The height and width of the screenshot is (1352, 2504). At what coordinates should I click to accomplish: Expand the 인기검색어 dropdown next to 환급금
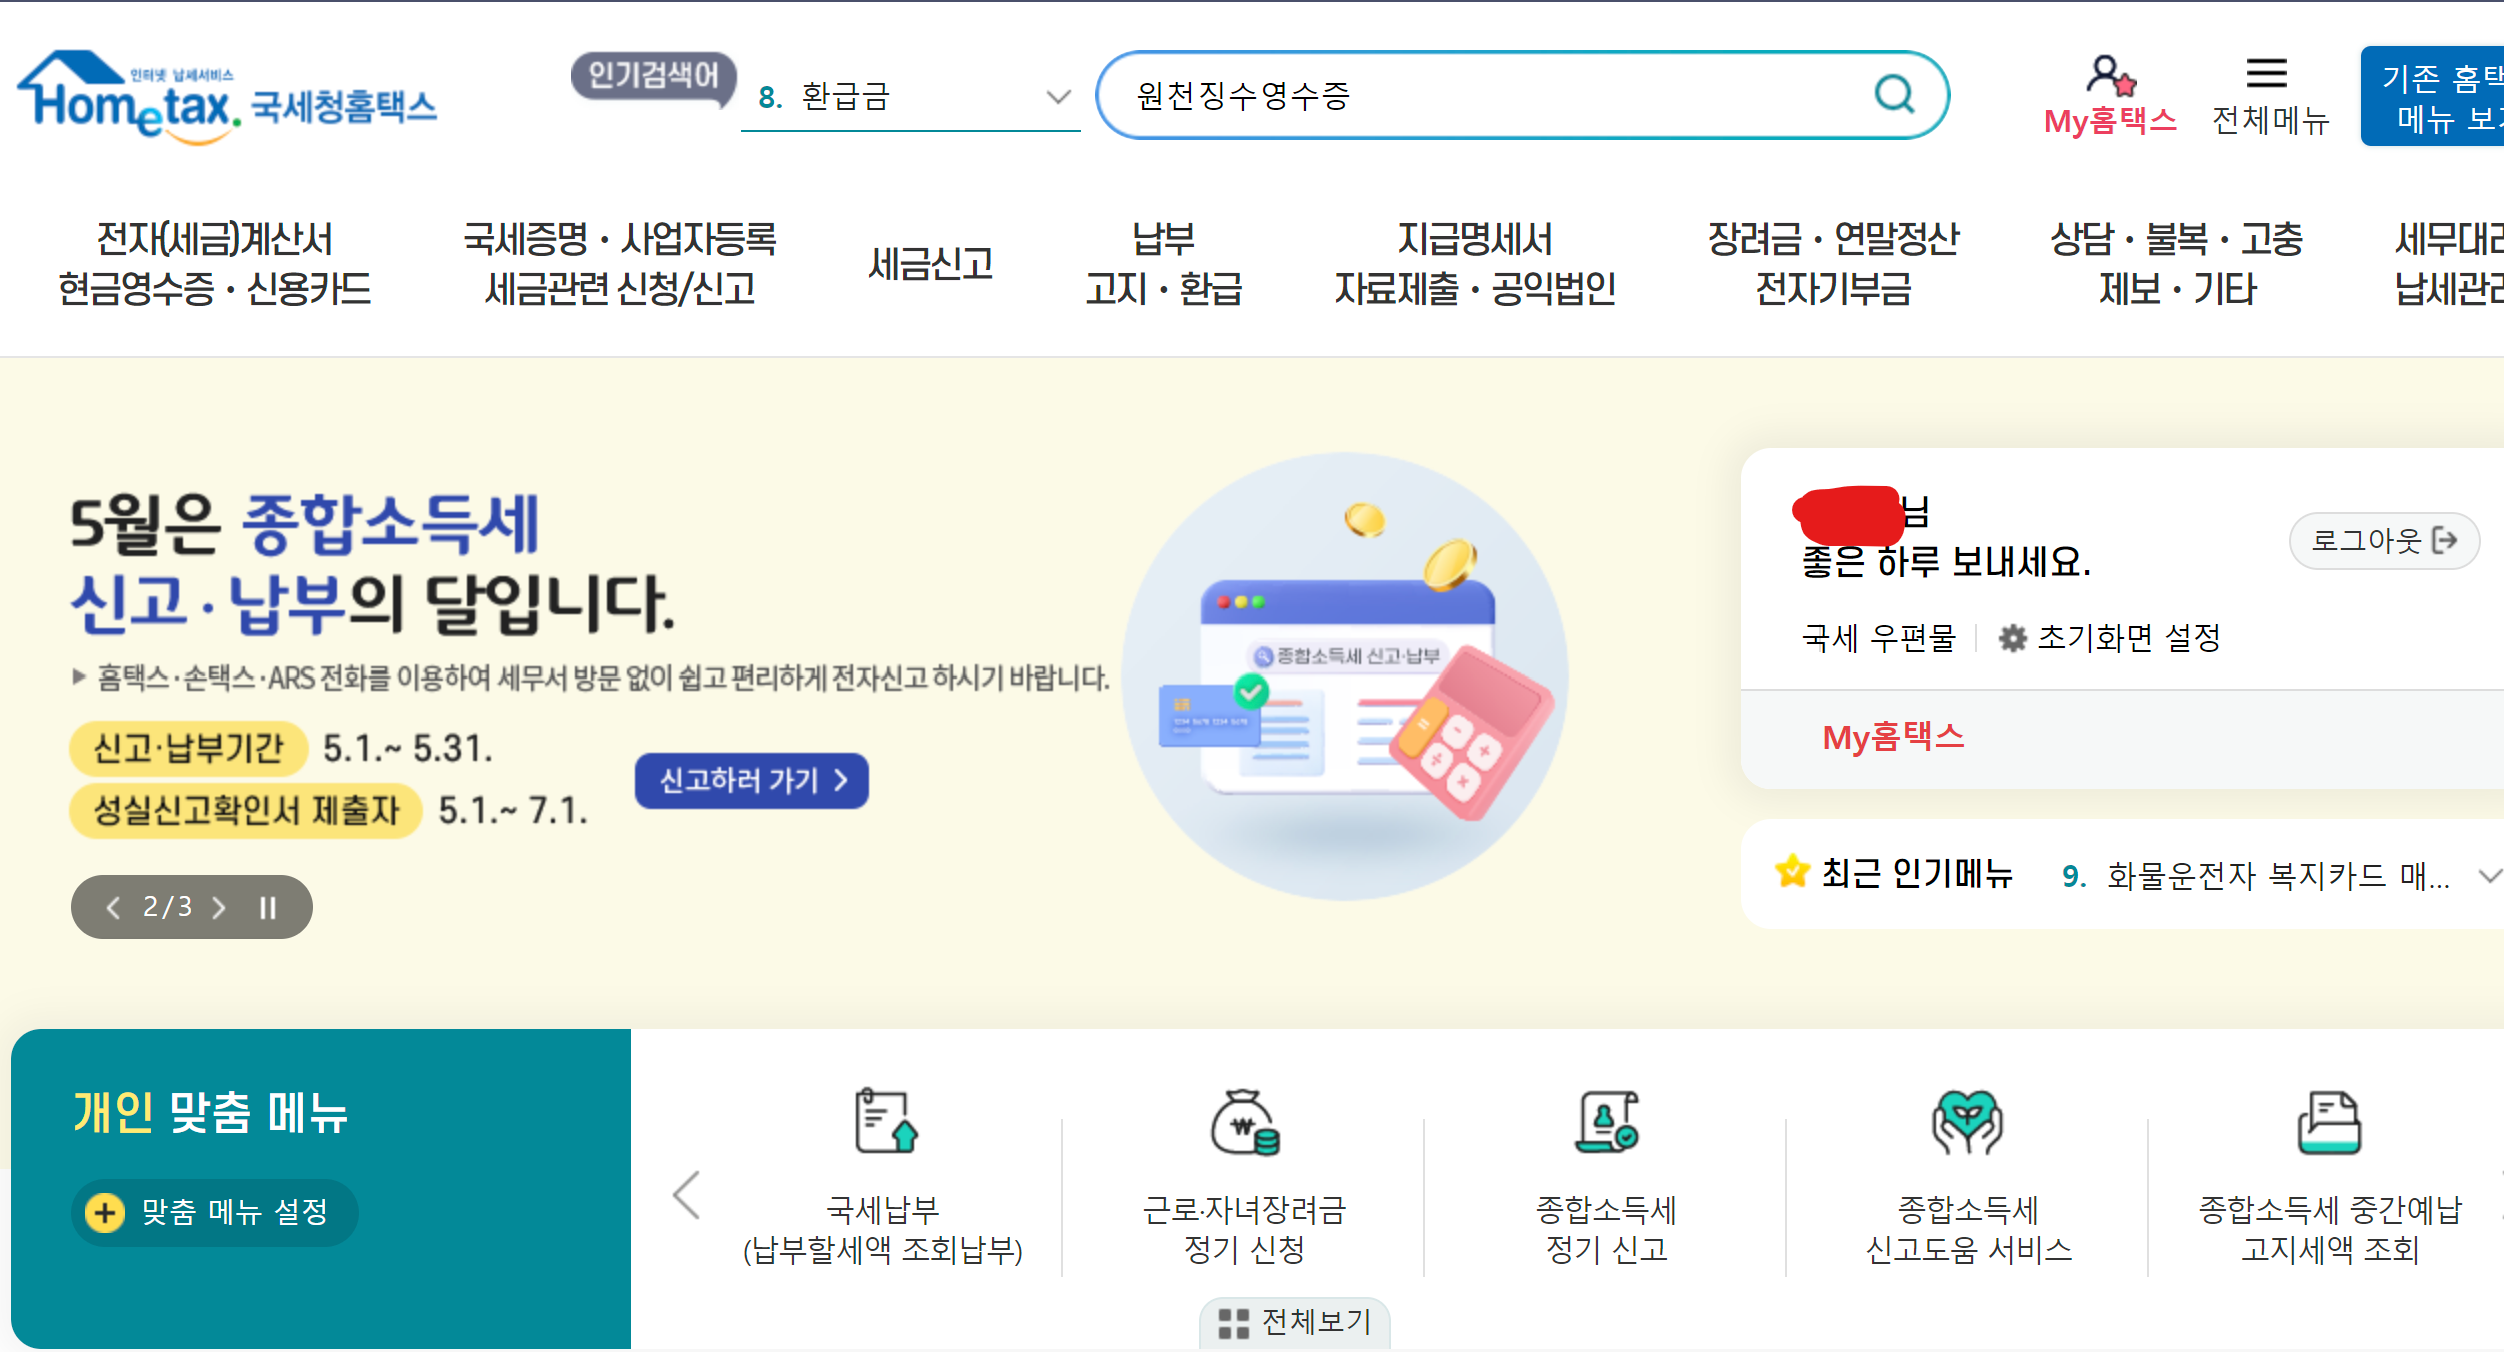(1057, 97)
